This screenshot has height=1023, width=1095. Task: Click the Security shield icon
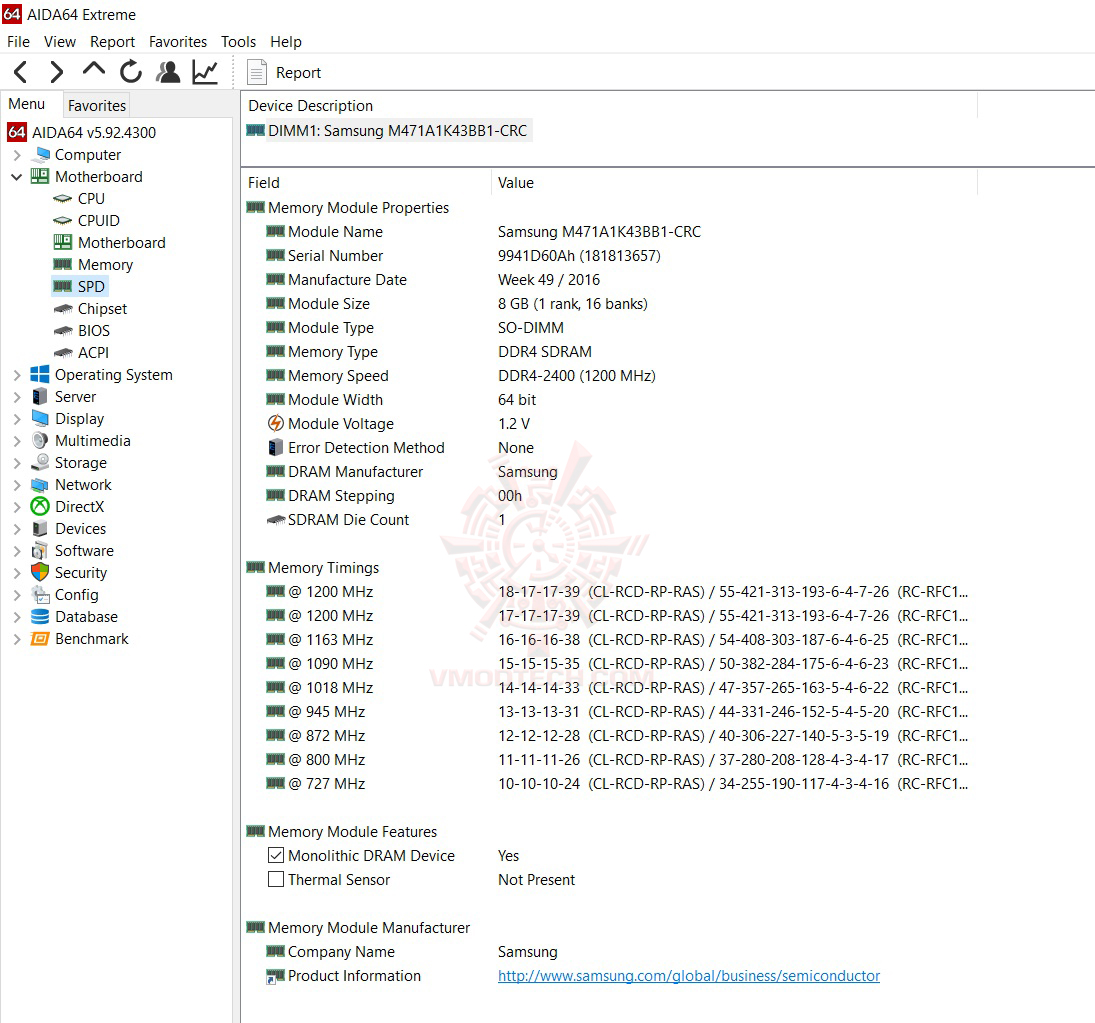click(40, 573)
